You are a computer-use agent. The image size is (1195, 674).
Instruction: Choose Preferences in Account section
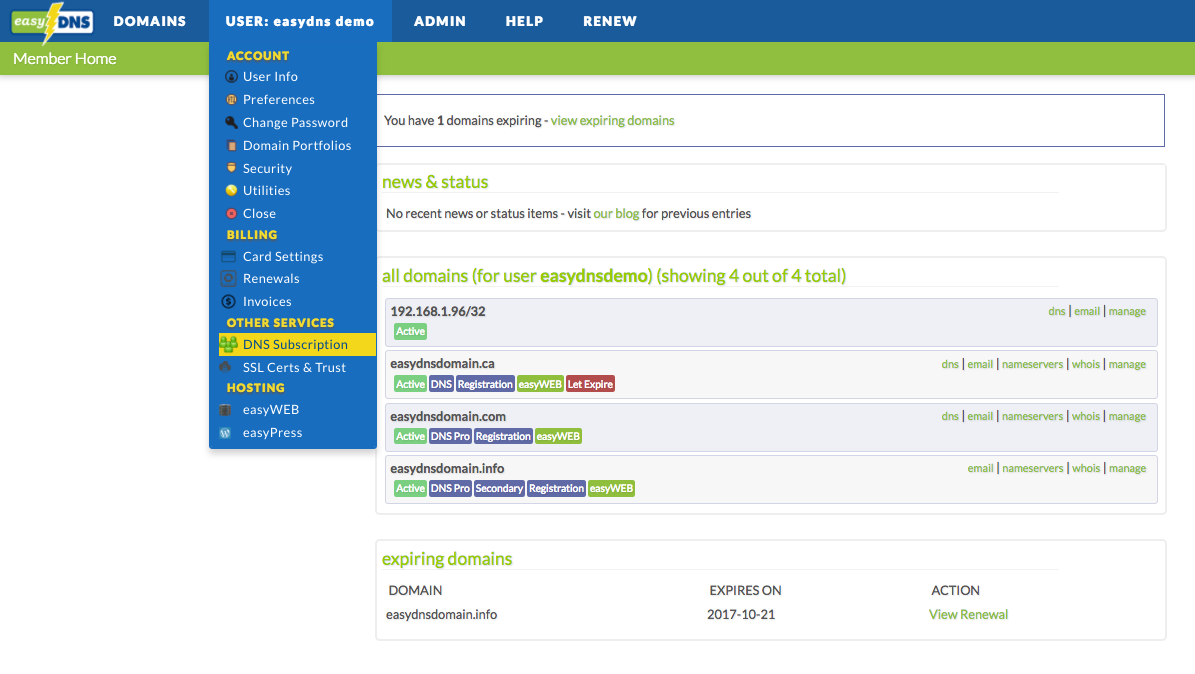tap(279, 100)
